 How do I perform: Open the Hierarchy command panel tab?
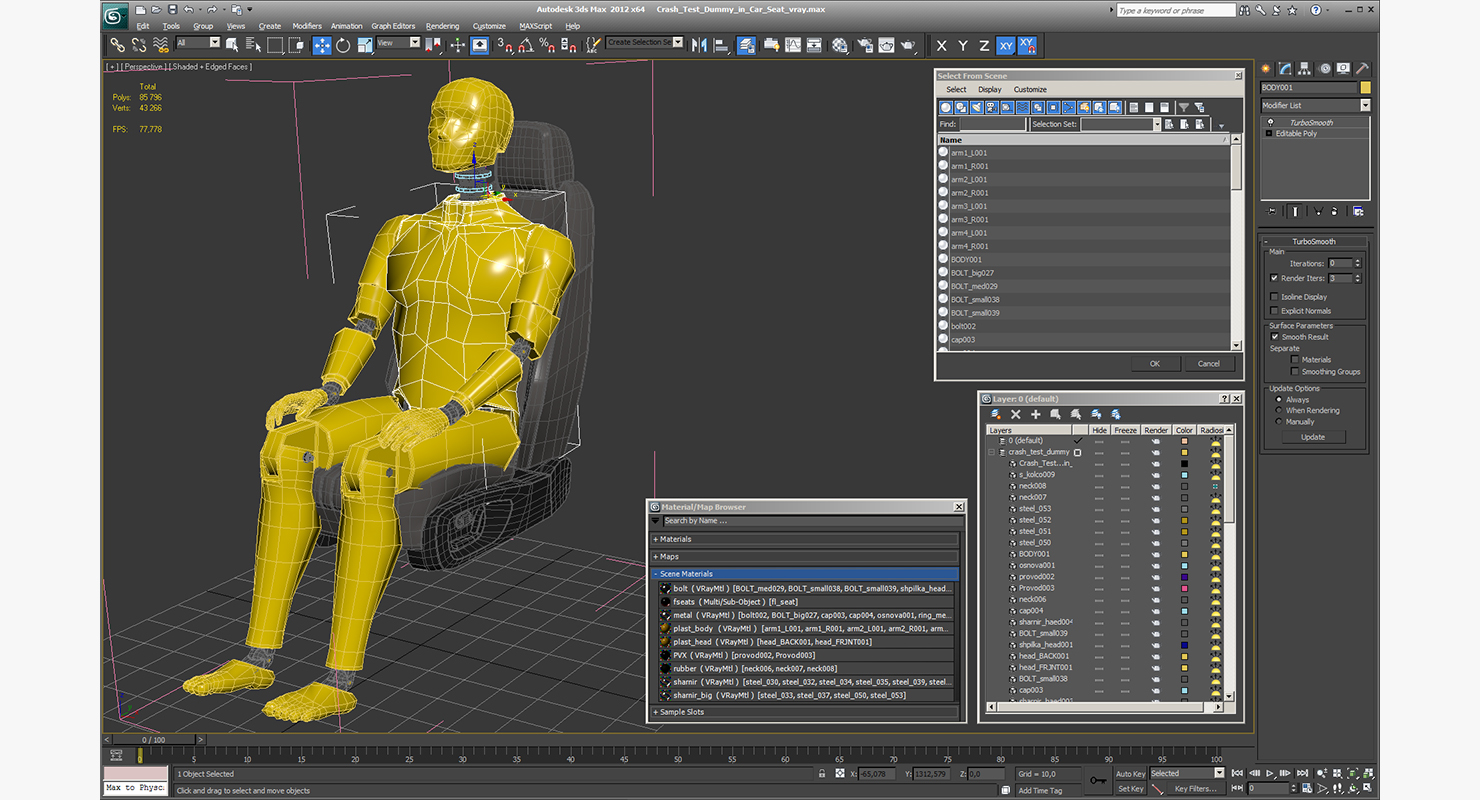pyautogui.click(x=1306, y=69)
